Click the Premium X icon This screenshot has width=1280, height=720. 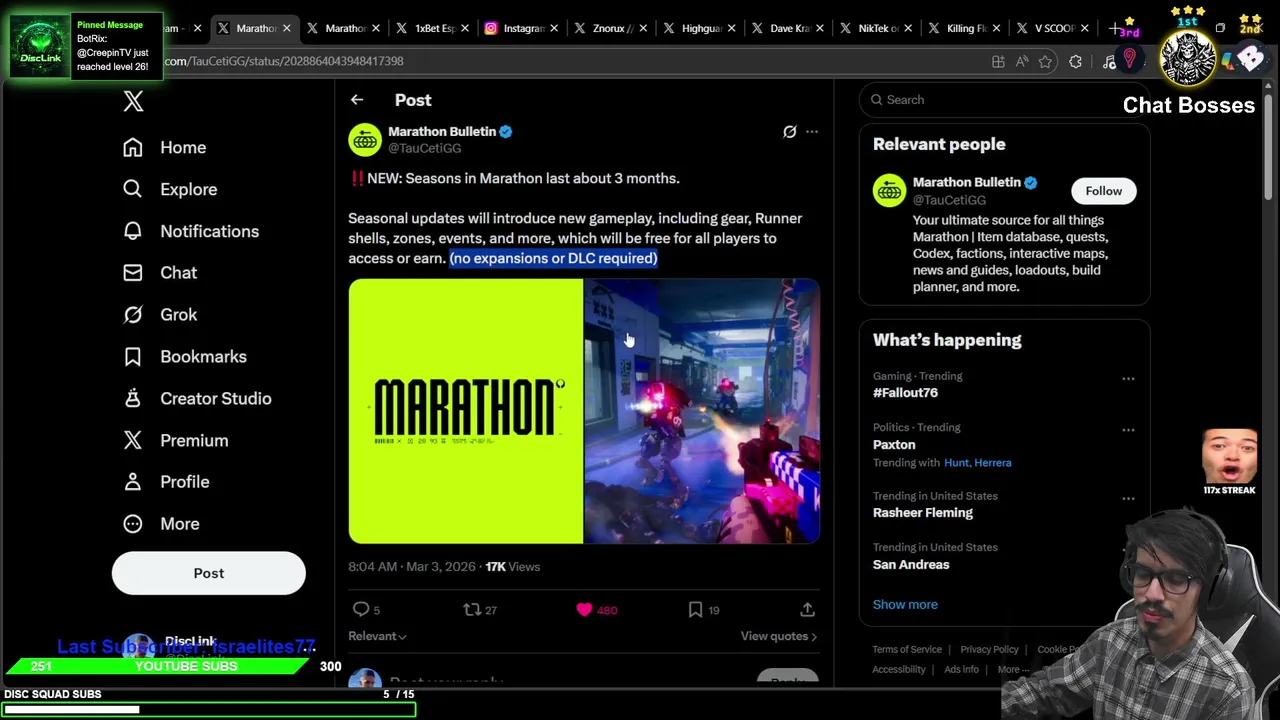pyautogui.click(x=132, y=440)
